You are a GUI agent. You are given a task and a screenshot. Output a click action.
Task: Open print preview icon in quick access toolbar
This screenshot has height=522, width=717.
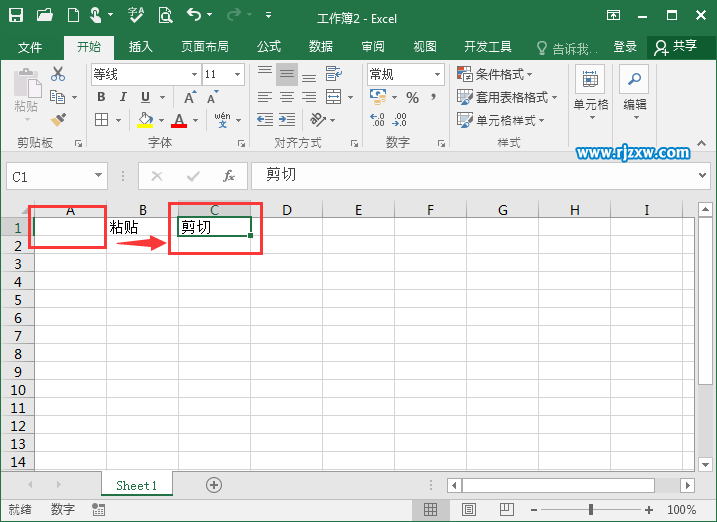pos(165,15)
